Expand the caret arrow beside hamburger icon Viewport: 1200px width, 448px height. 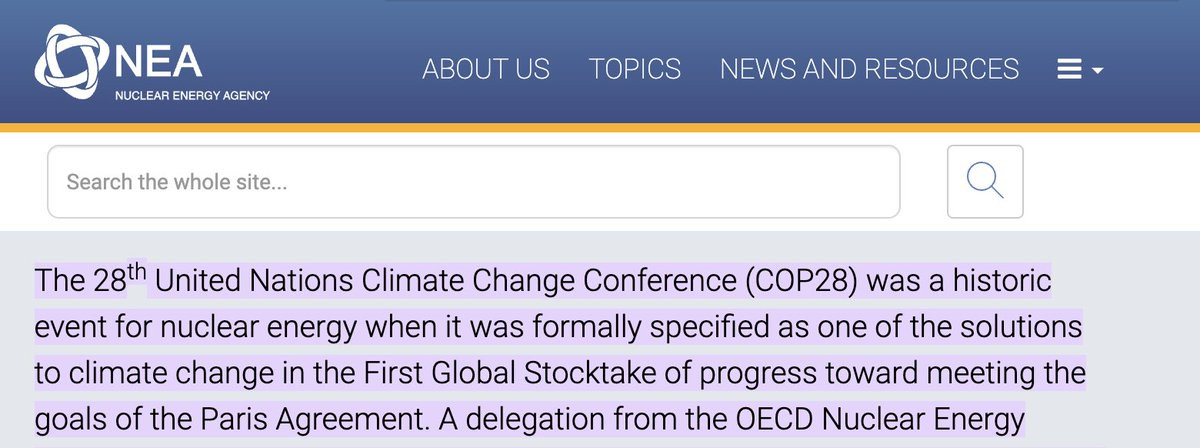(x=1098, y=71)
